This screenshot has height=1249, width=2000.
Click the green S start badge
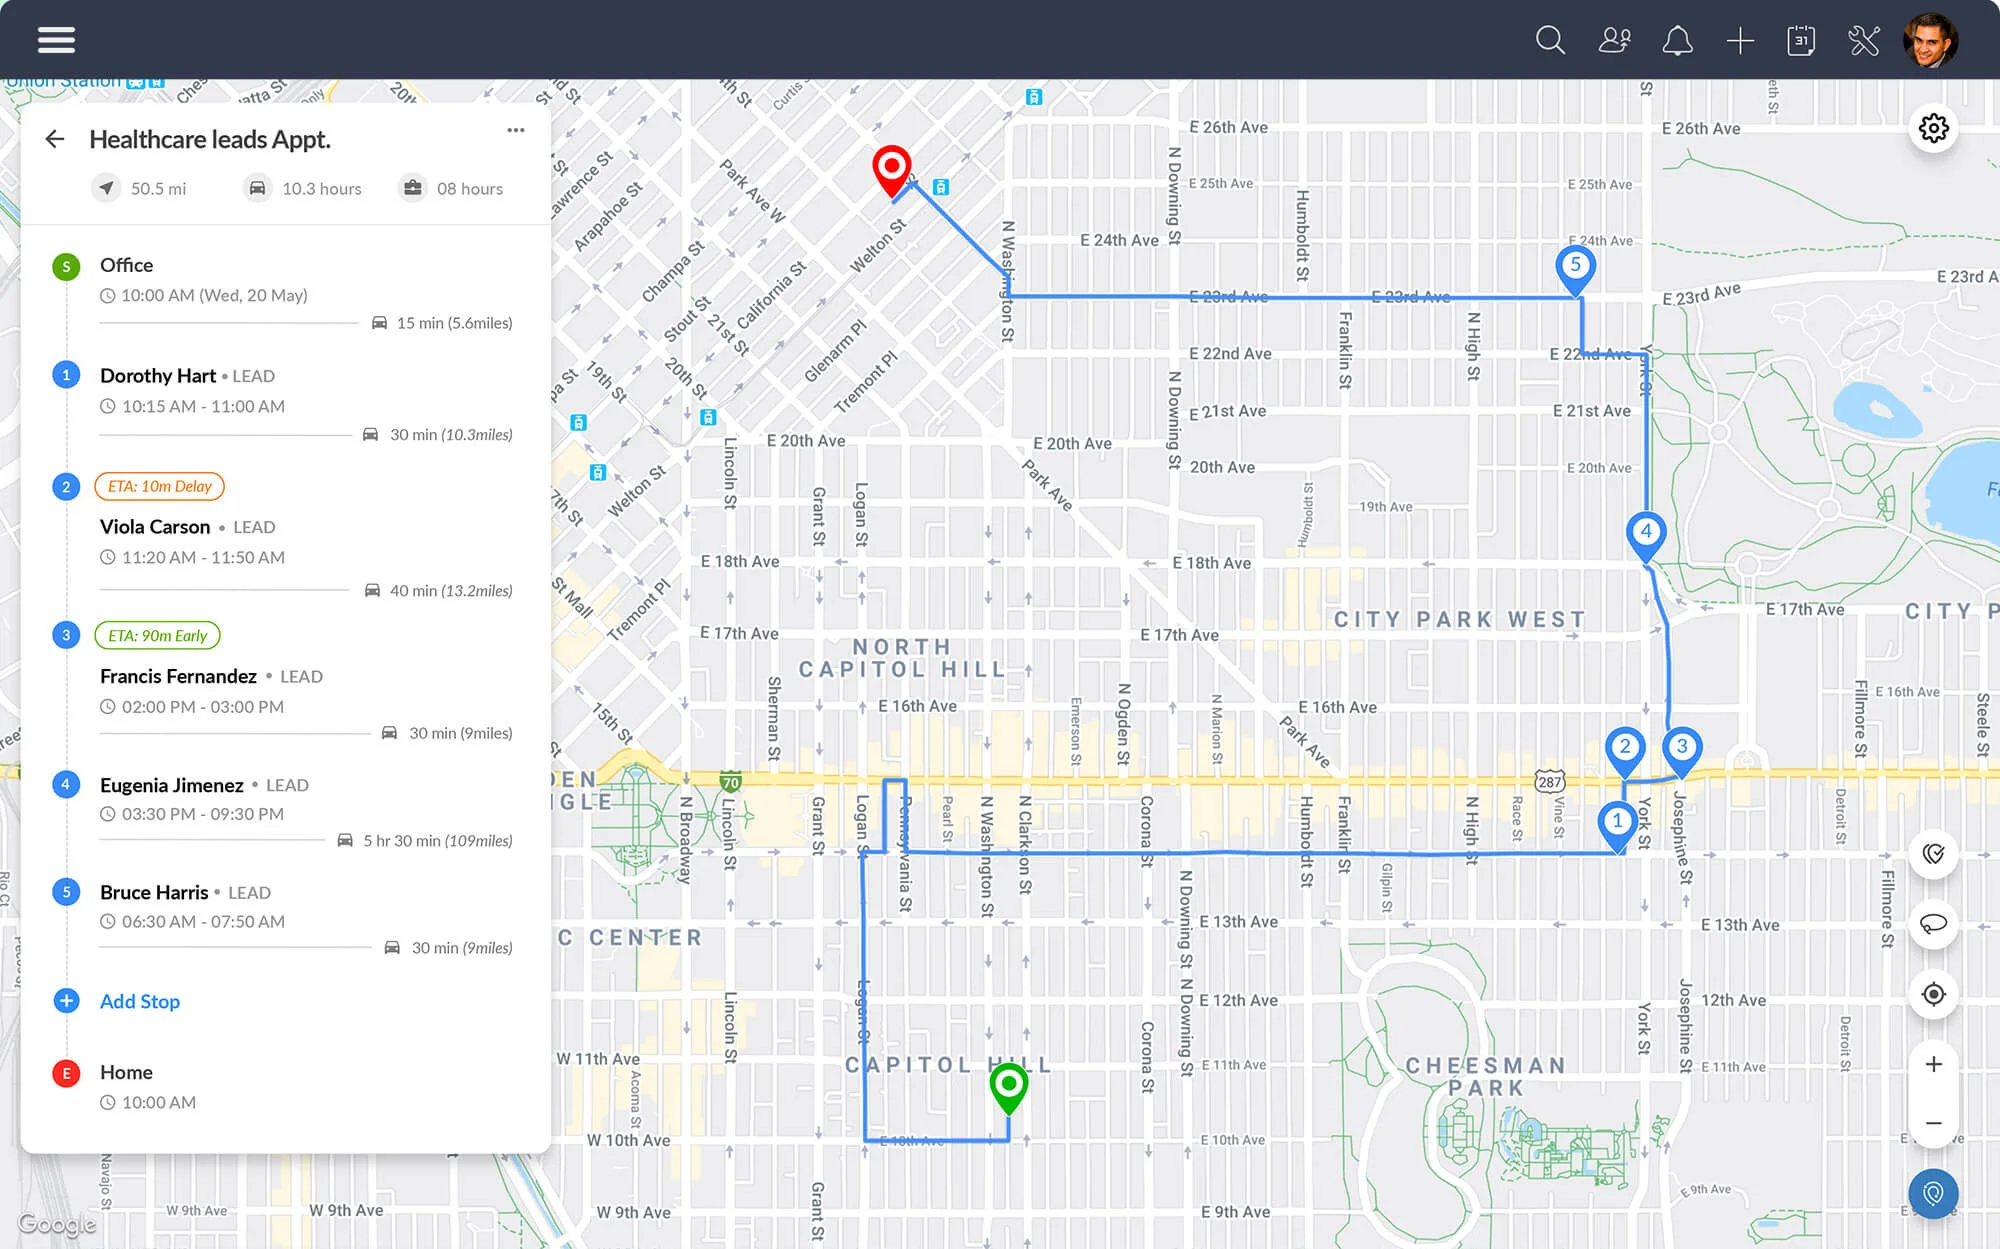pos(66,266)
